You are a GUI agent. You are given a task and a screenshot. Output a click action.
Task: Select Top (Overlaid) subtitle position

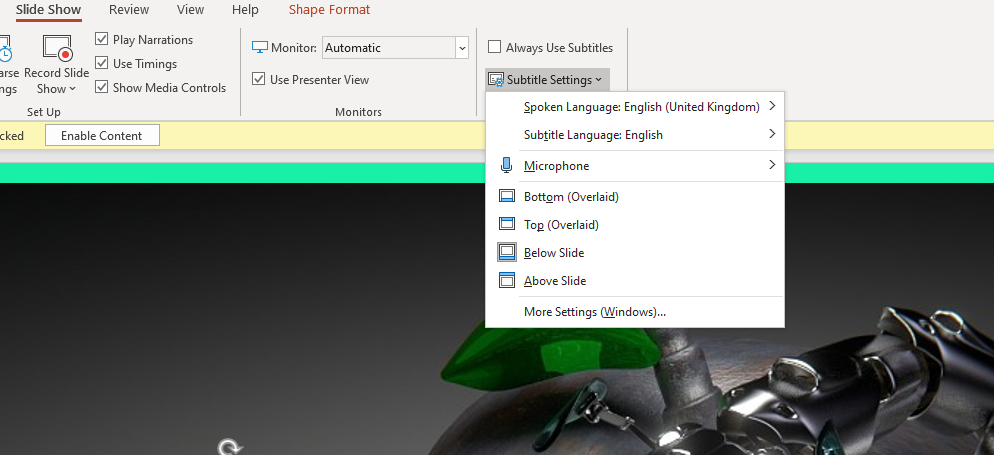(x=635, y=224)
